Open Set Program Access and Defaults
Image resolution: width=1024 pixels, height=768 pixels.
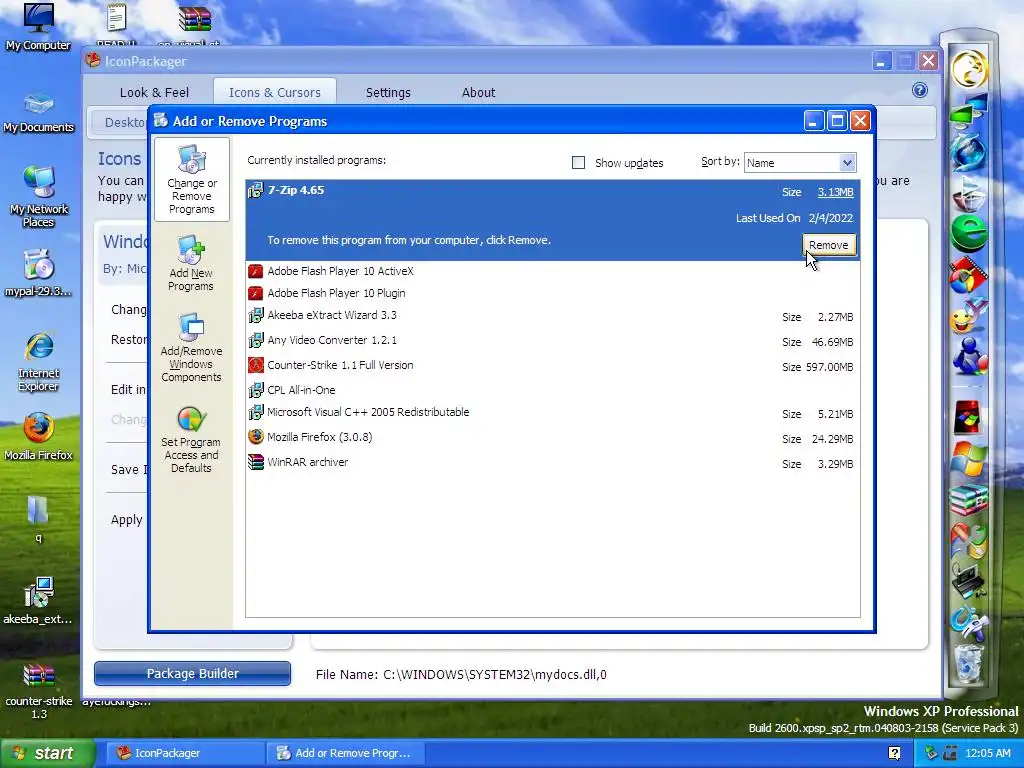(191, 439)
